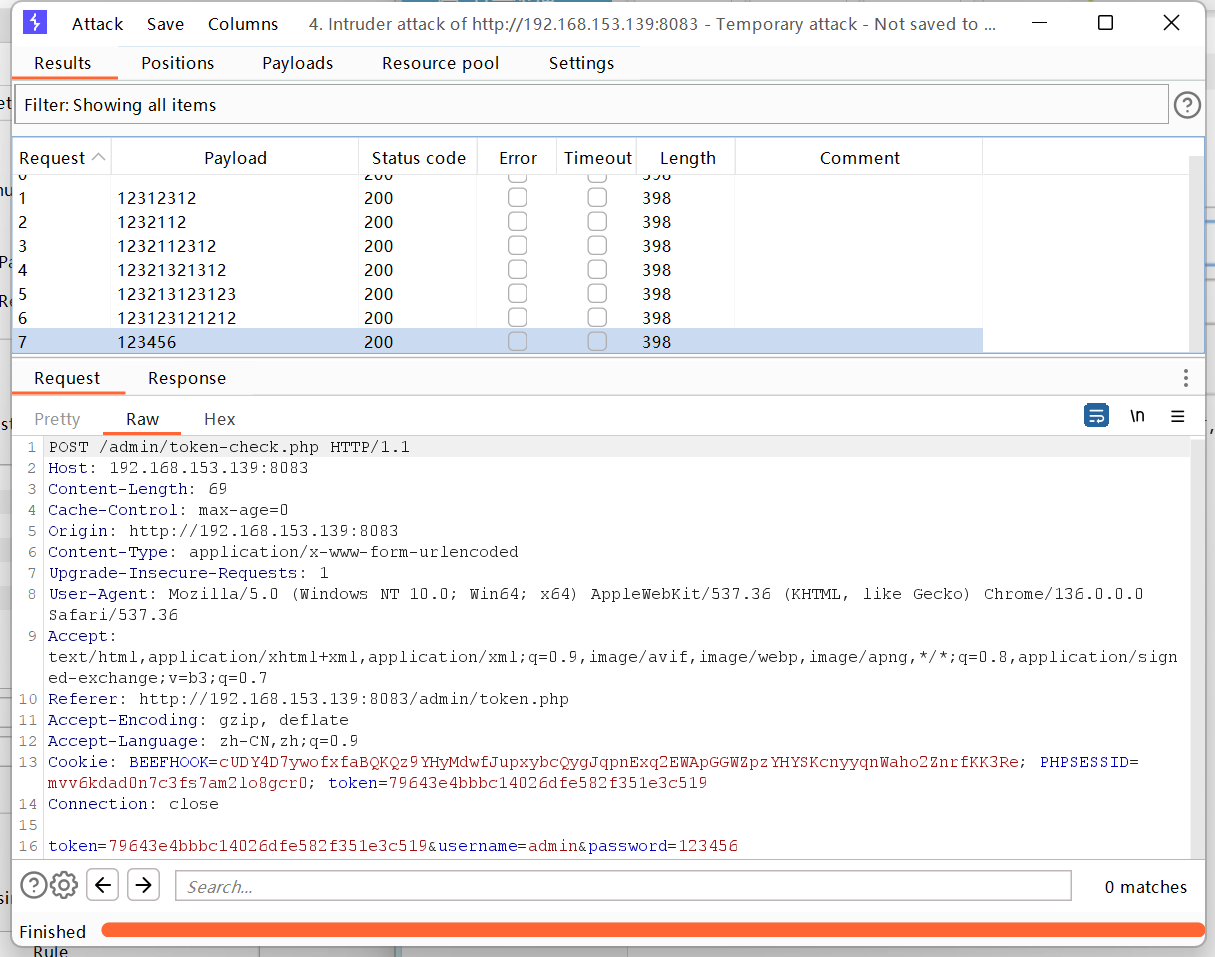Sort results by Timeout column header

(x=597, y=158)
